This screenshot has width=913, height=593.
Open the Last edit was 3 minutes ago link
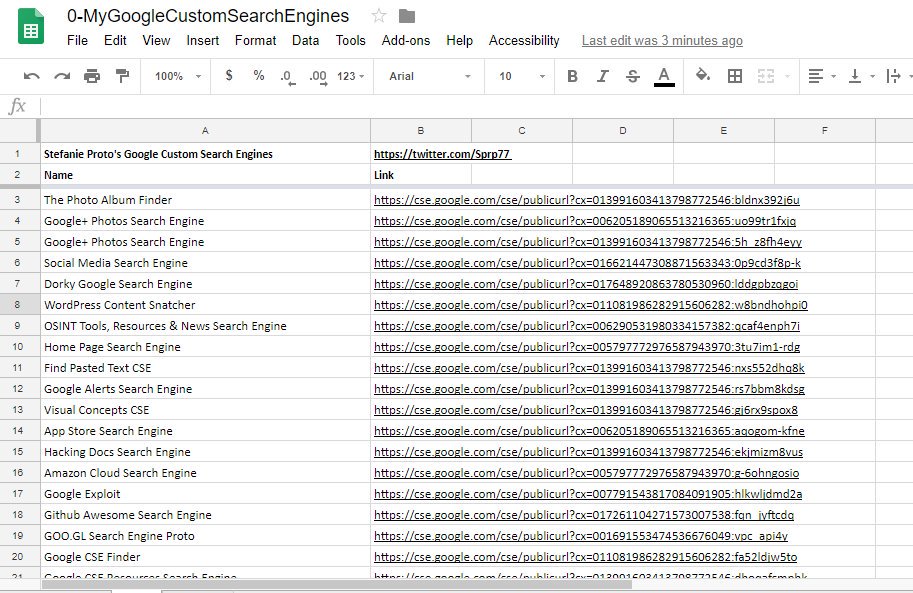coord(662,40)
